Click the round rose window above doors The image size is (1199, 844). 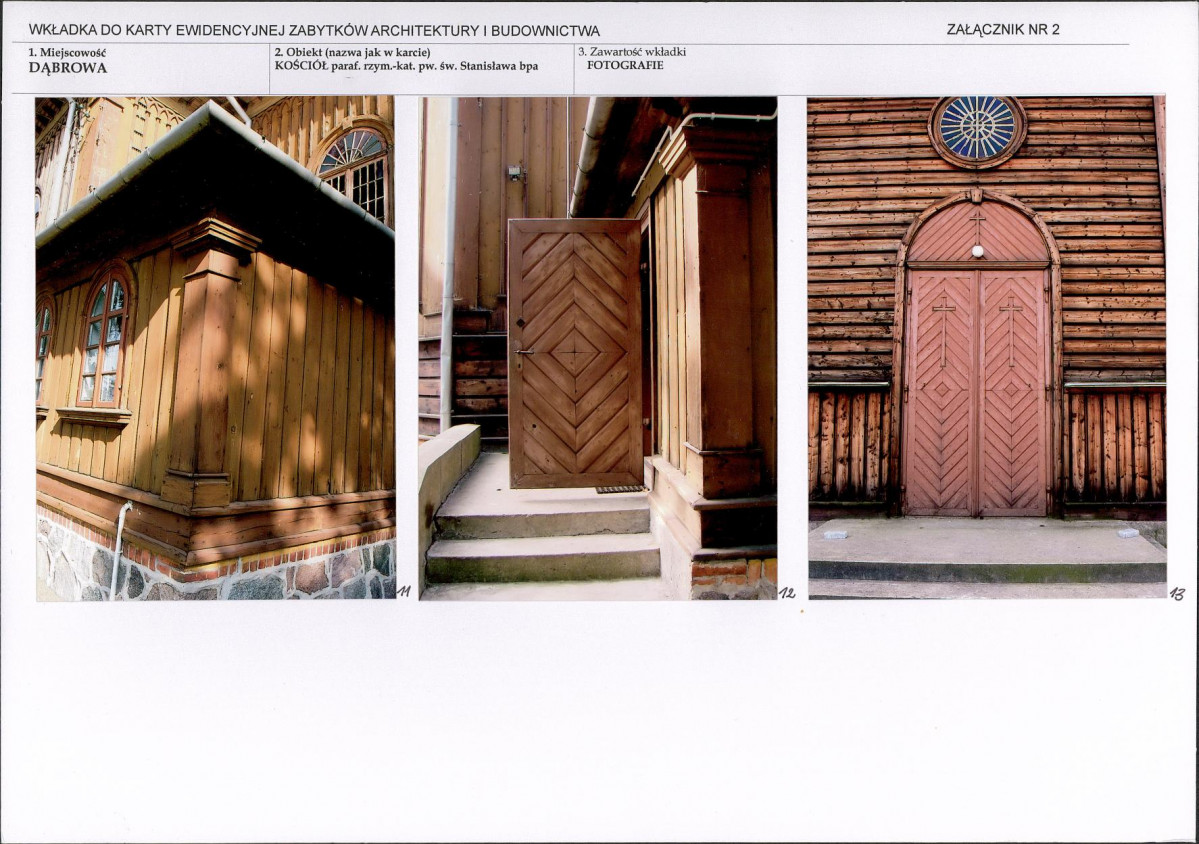[977, 128]
